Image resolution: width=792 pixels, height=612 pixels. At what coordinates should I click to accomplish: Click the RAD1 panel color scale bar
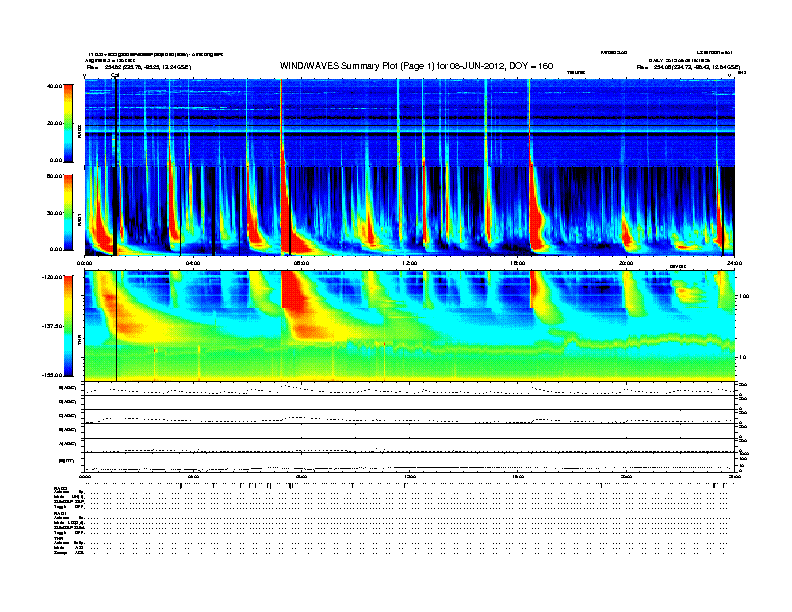pos(68,213)
